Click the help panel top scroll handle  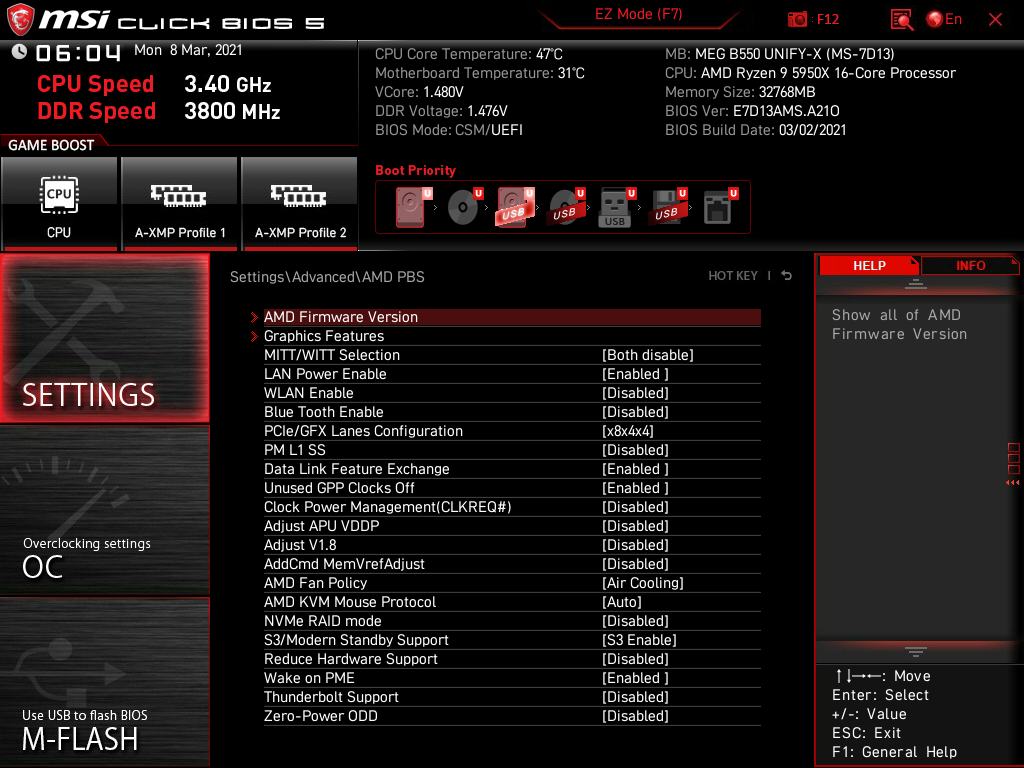[x=915, y=284]
